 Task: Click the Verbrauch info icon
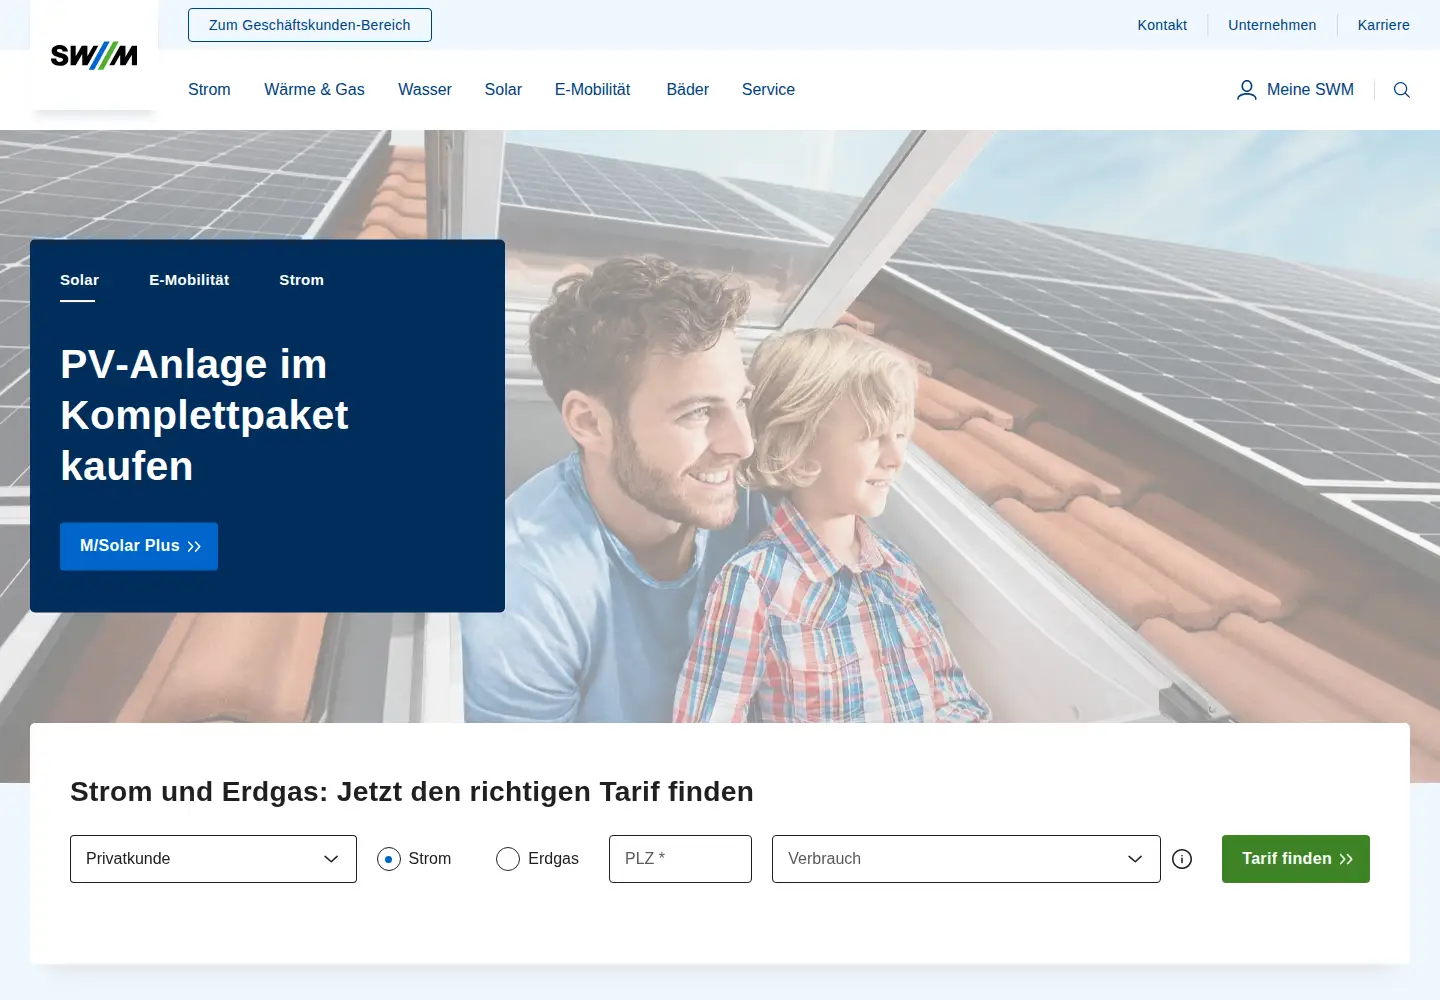tap(1182, 859)
